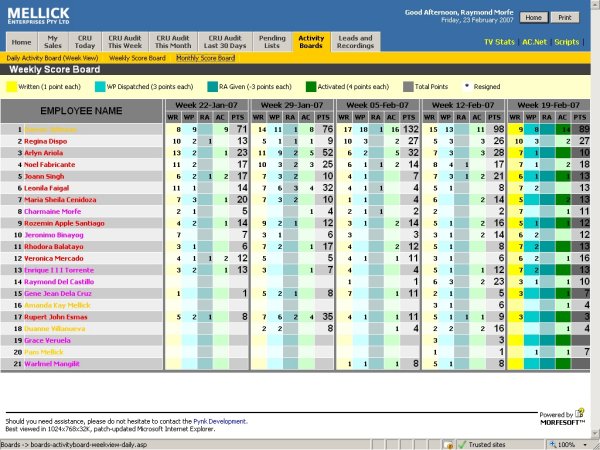
Task: Click the Week 12-Feb-07 header
Action: click(463, 105)
